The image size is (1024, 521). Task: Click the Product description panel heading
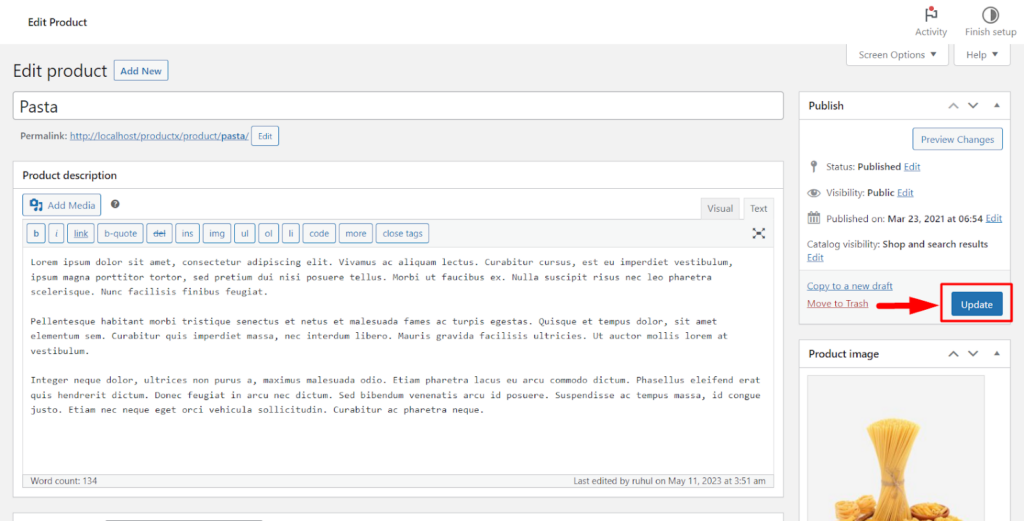69,175
